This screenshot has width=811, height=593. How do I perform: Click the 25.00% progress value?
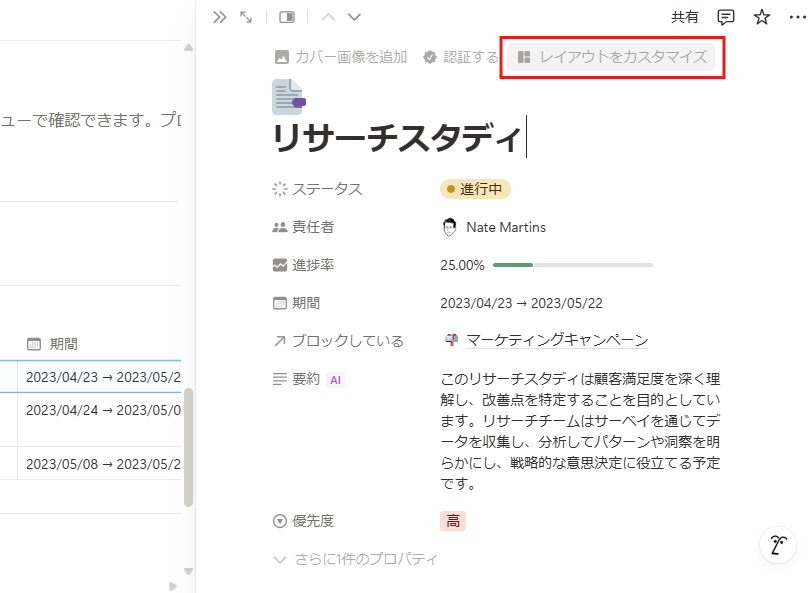[x=462, y=265]
